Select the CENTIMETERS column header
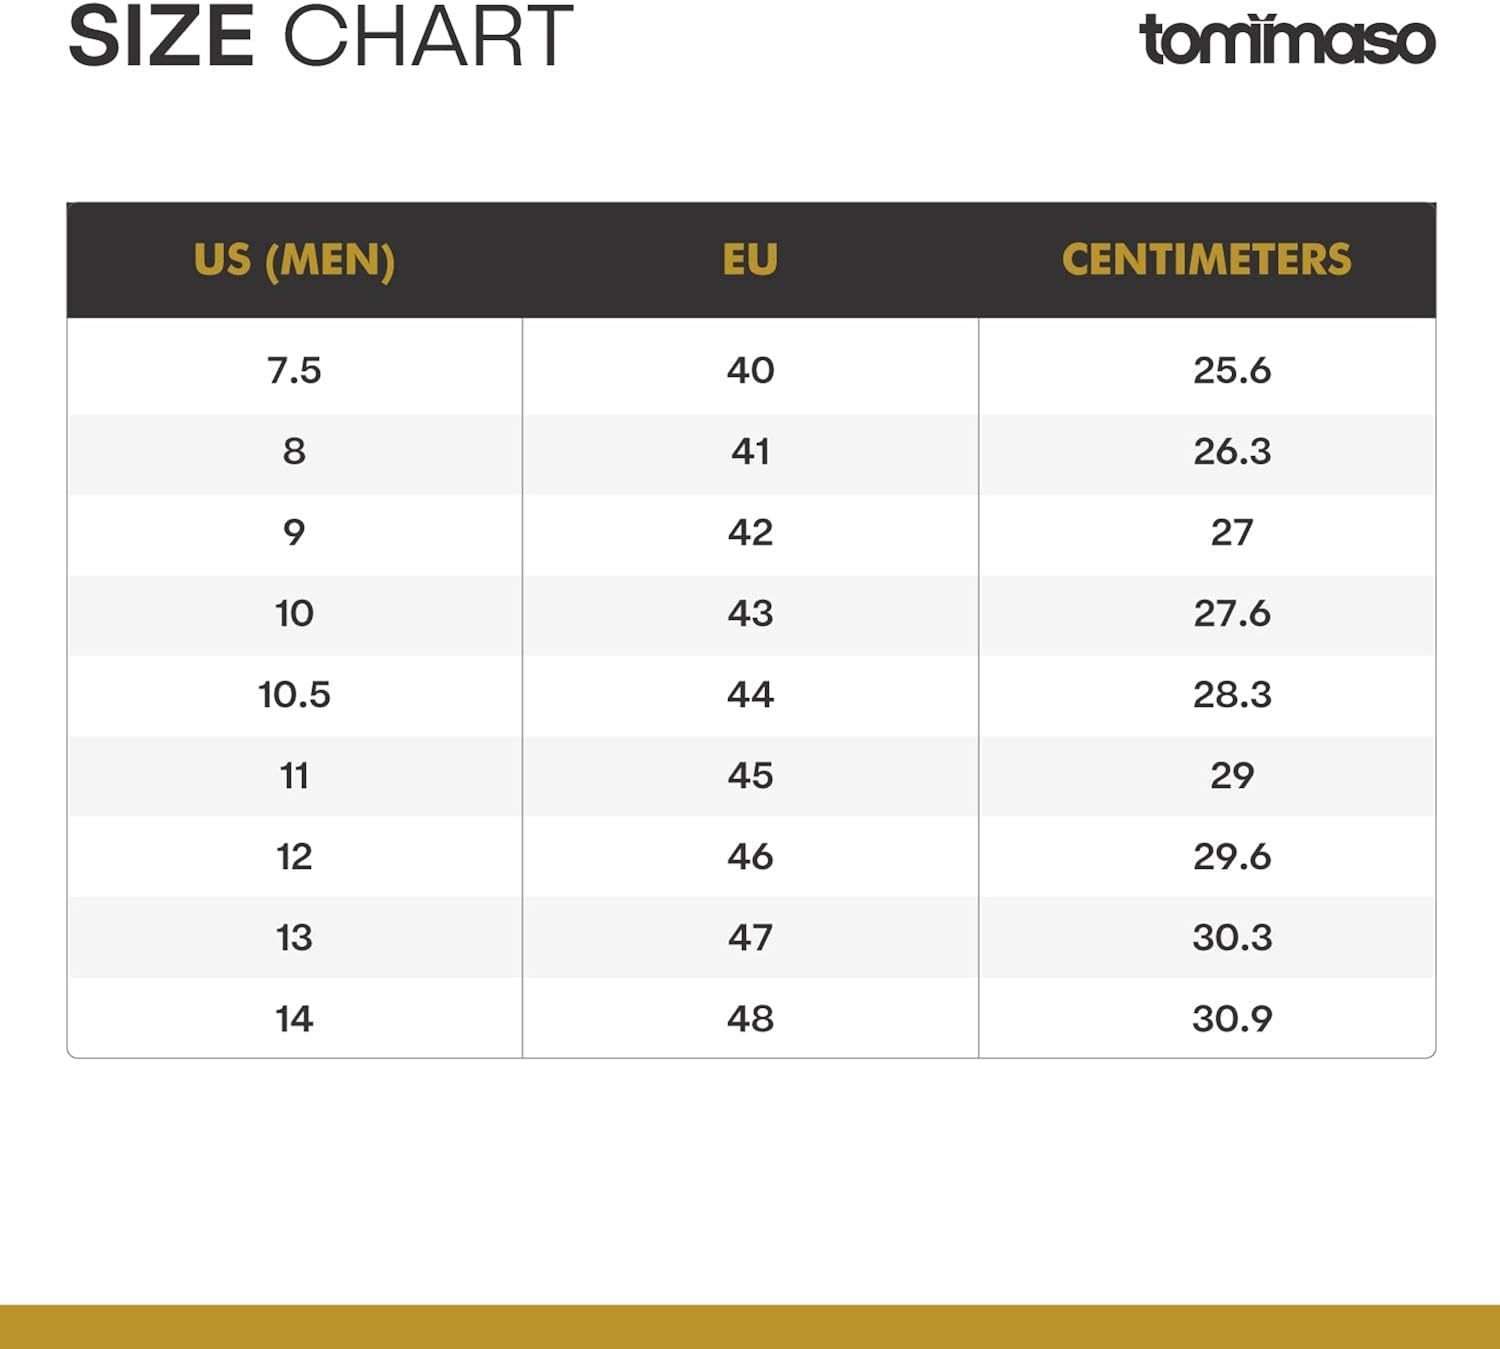 pos(1206,260)
